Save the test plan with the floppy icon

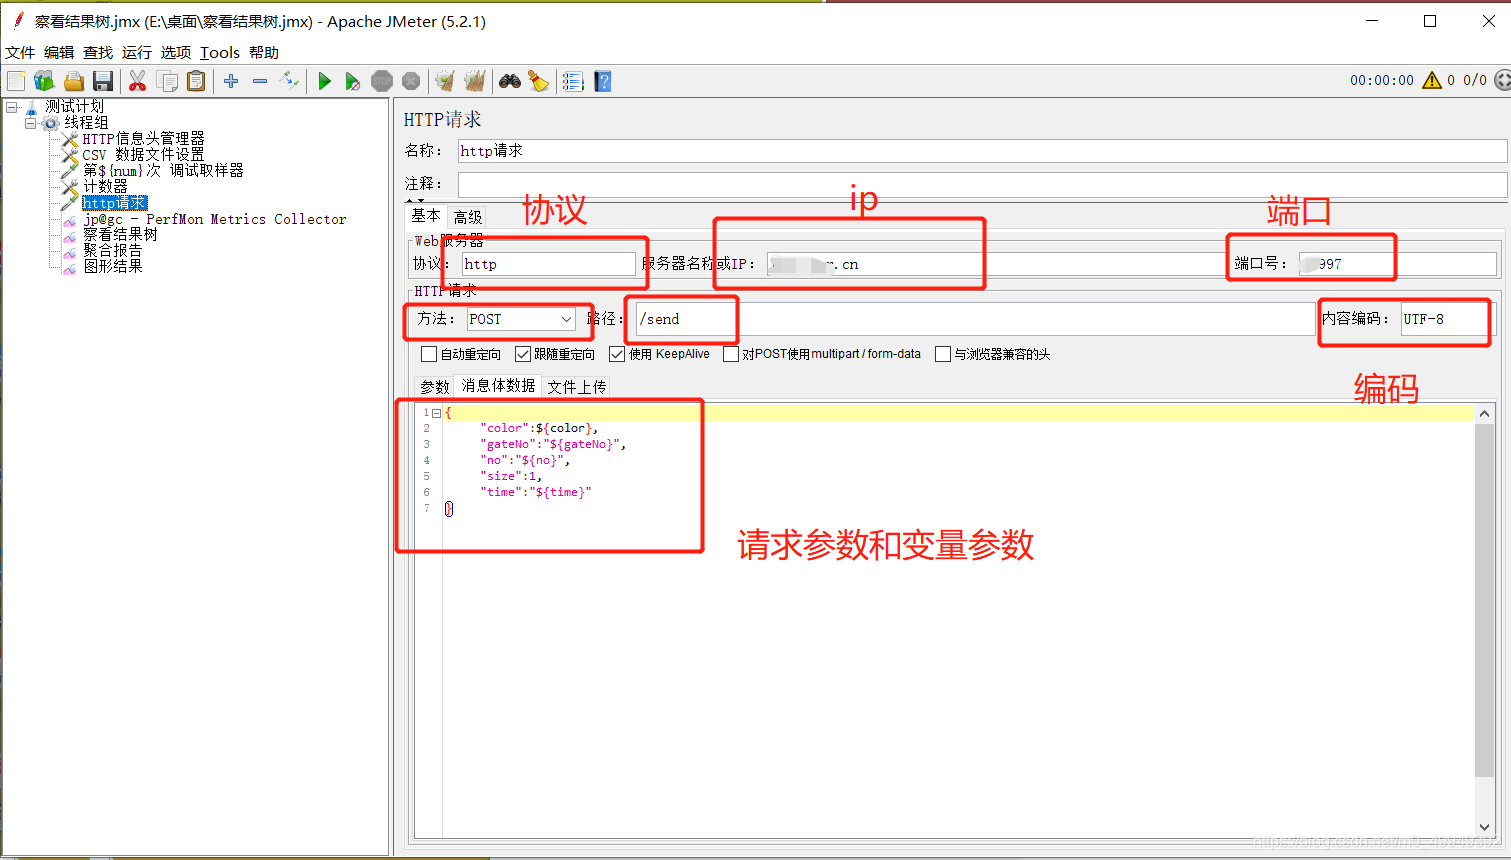click(102, 81)
